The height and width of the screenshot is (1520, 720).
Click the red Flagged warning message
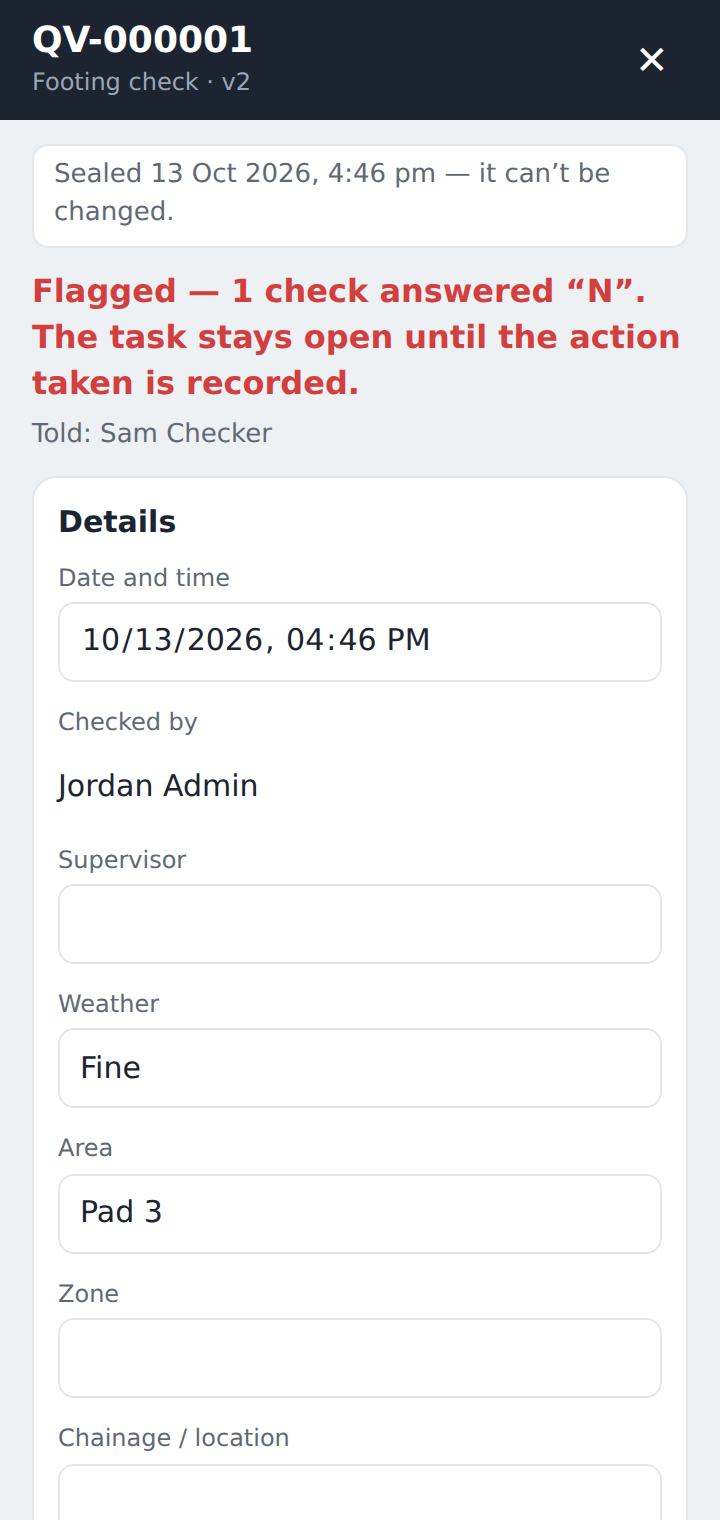(x=357, y=337)
